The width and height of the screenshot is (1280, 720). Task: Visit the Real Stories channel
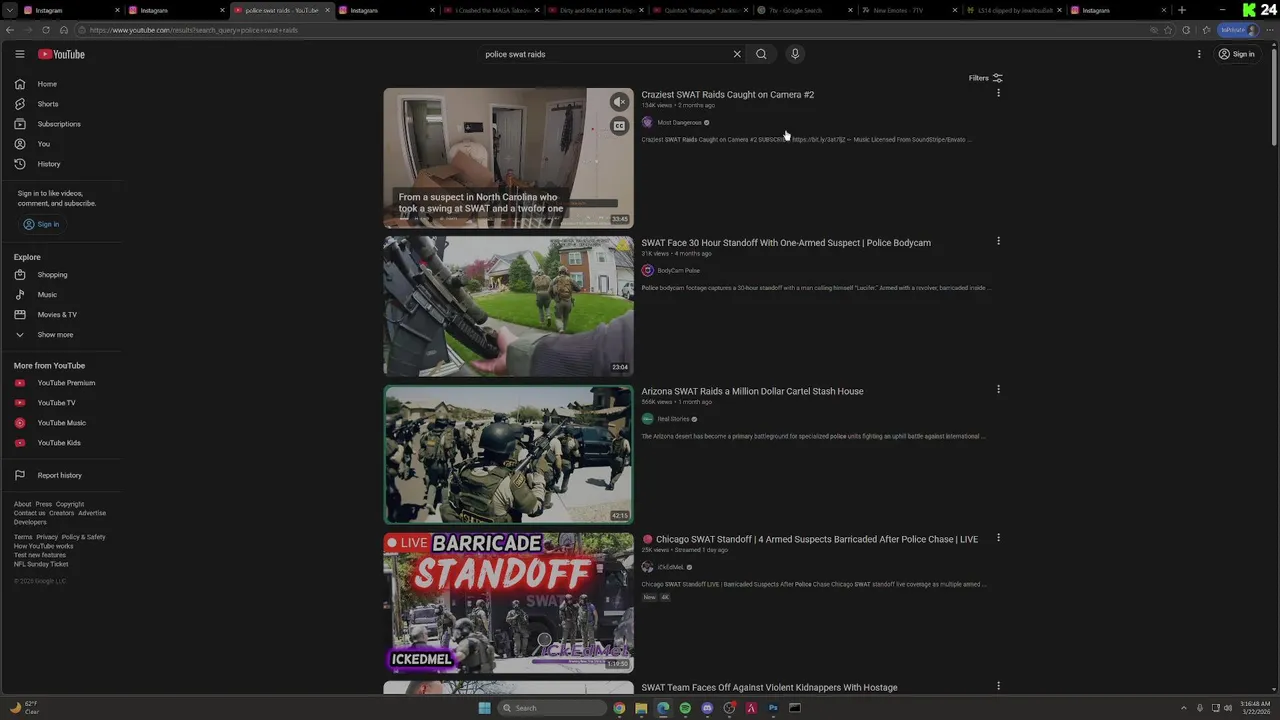coord(673,419)
